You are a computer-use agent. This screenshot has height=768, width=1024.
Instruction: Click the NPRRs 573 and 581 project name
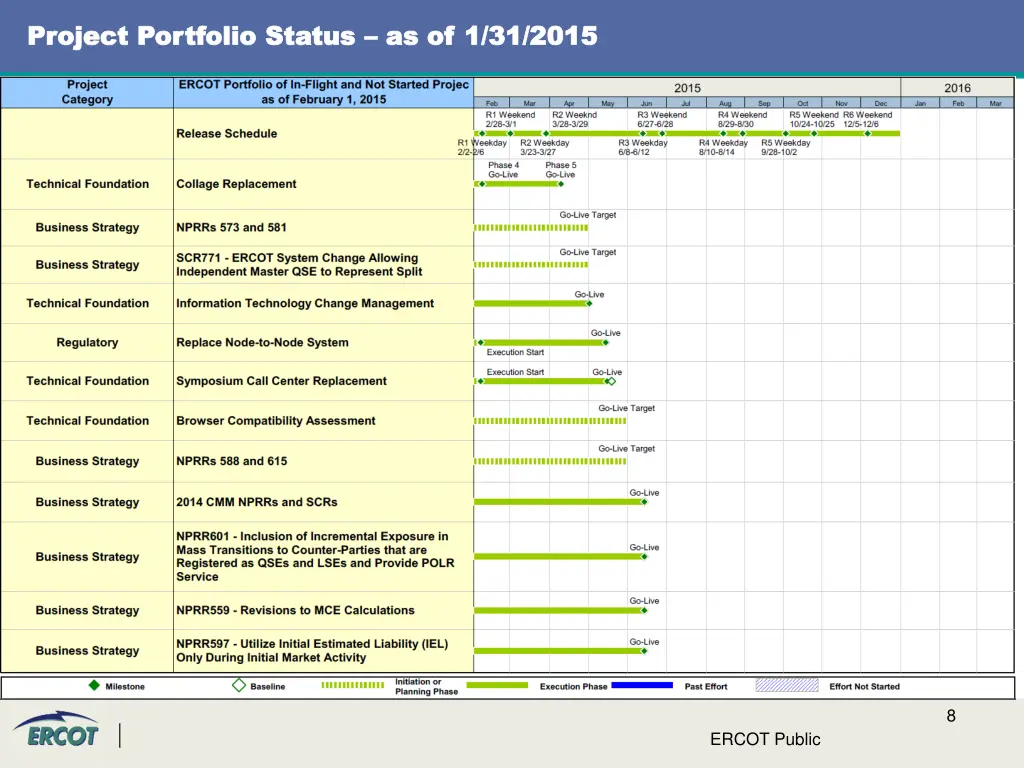pyautogui.click(x=231, y=227)
